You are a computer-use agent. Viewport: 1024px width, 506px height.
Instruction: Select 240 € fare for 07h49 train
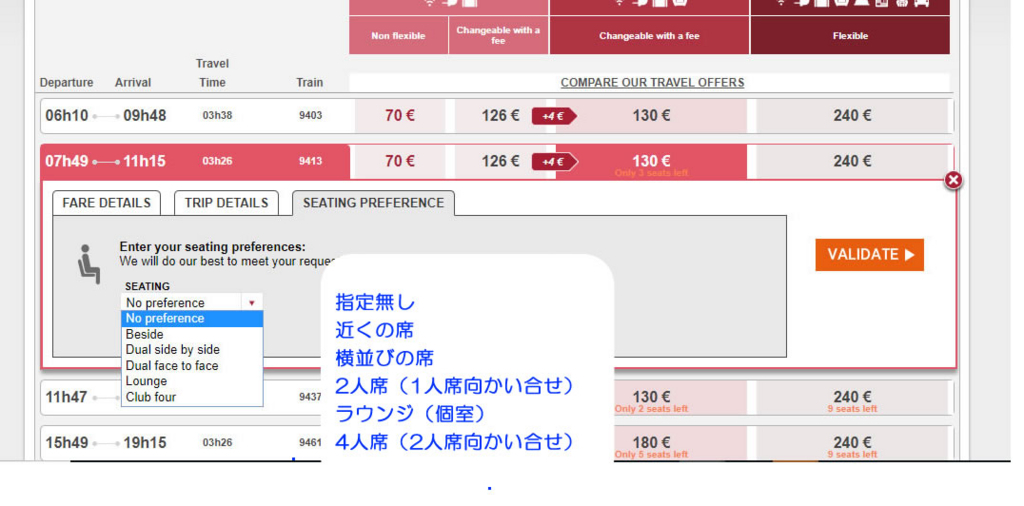click(852, 161)
